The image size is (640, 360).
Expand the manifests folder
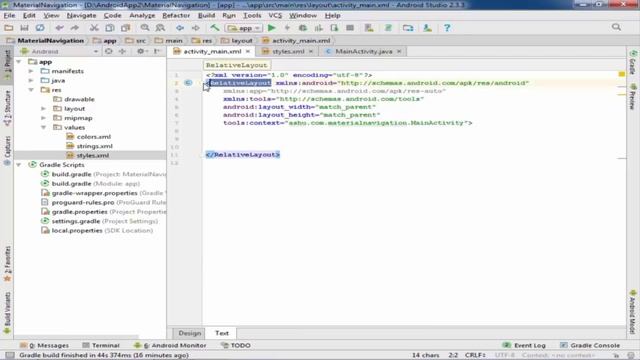coord(31,71)
